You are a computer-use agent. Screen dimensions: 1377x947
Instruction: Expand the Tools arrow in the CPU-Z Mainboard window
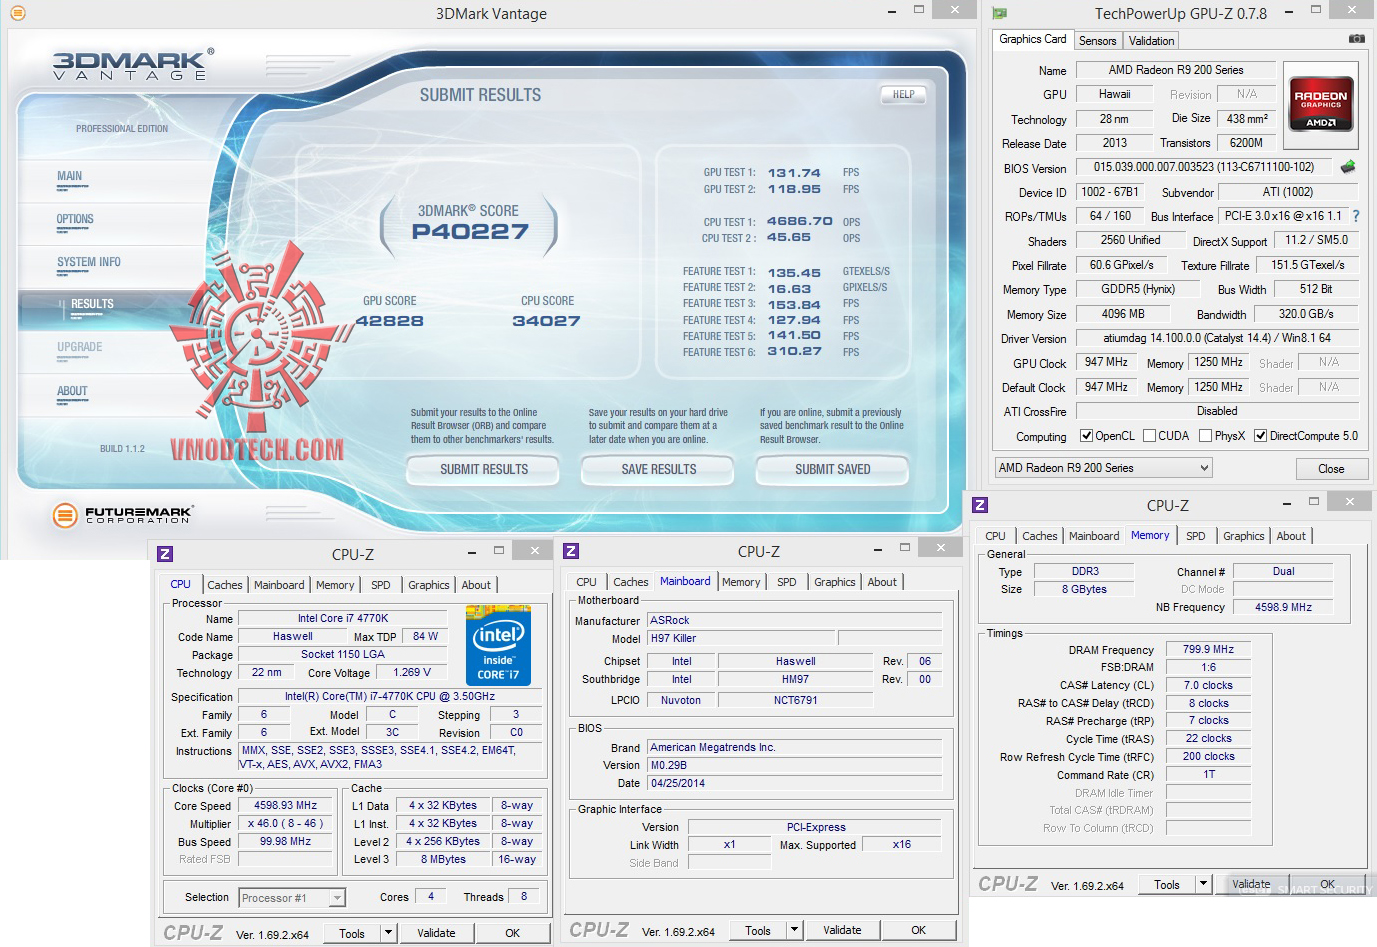pos(795,930)
